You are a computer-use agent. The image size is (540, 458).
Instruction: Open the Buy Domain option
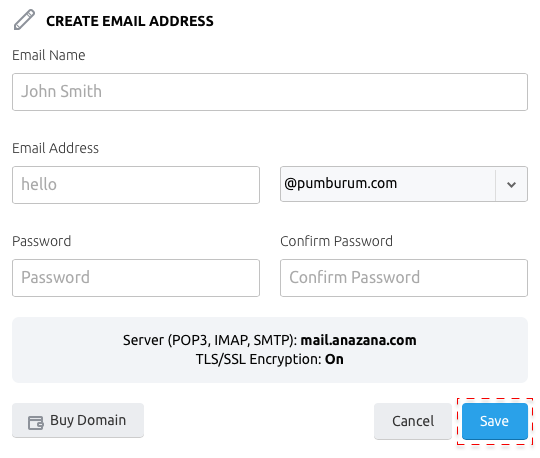point(78,420)
